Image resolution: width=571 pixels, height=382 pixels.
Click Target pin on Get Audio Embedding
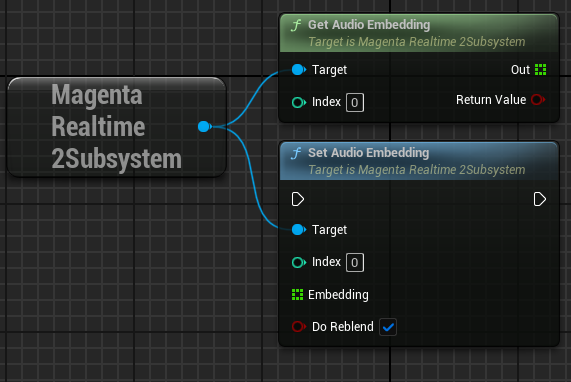point(299,70)
